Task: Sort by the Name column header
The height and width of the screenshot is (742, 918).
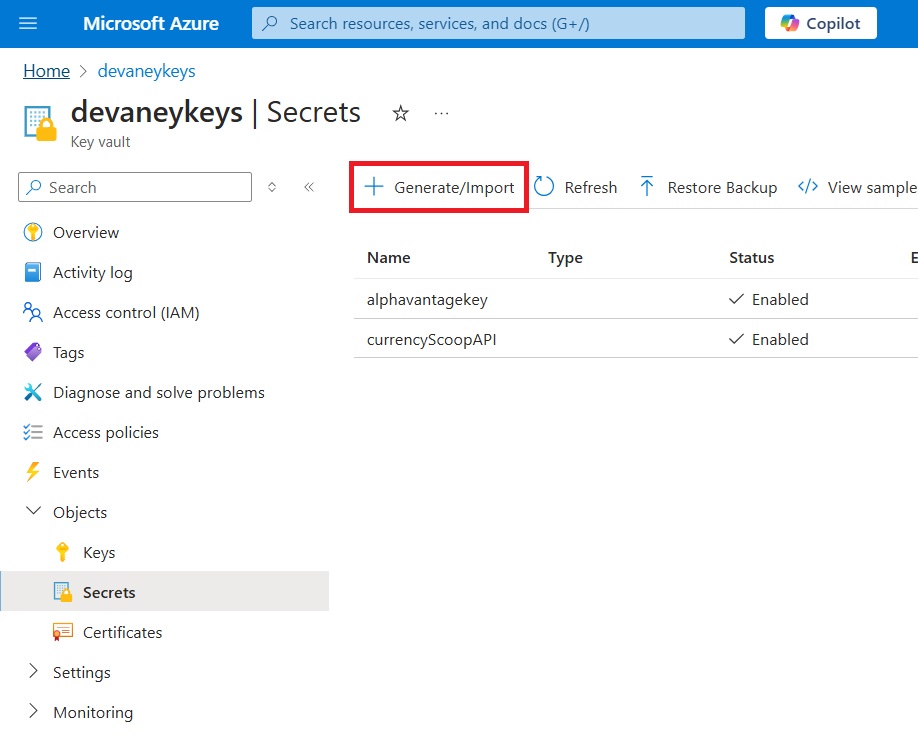Action: 389,258
